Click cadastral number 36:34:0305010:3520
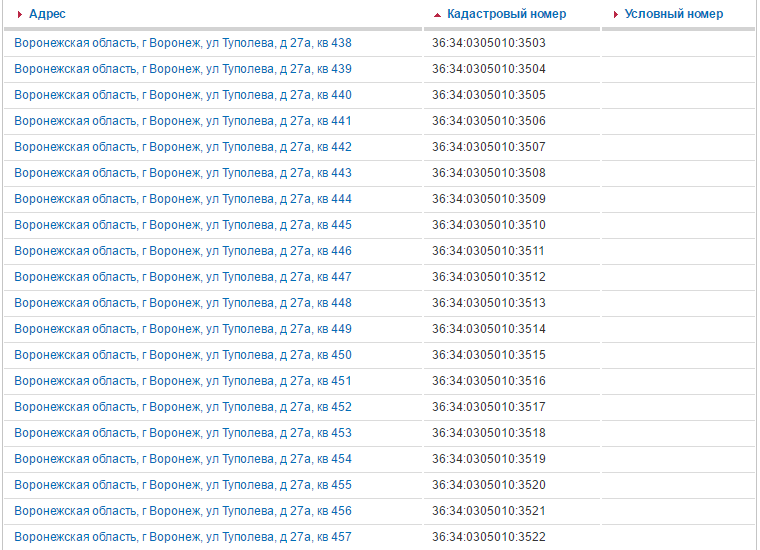This screenshot has height=550, width=760. [489, 485]
